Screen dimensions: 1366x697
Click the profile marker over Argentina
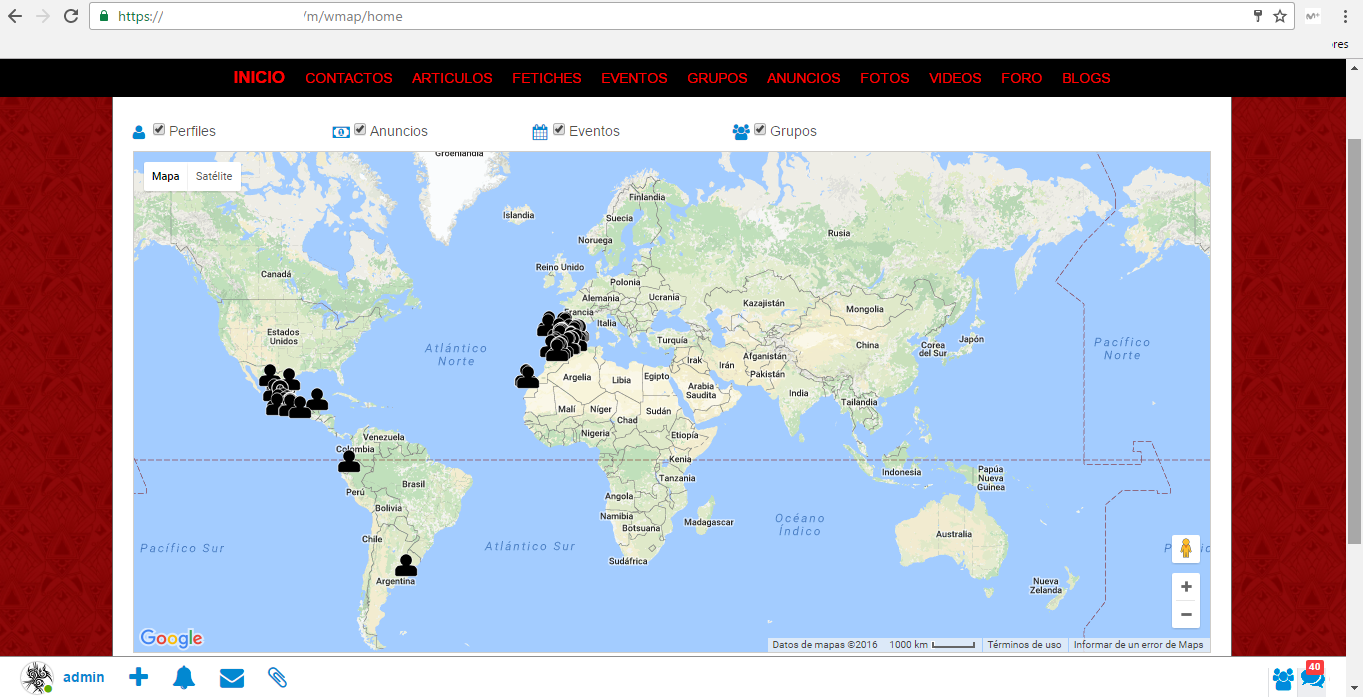(x=406, y=566)
